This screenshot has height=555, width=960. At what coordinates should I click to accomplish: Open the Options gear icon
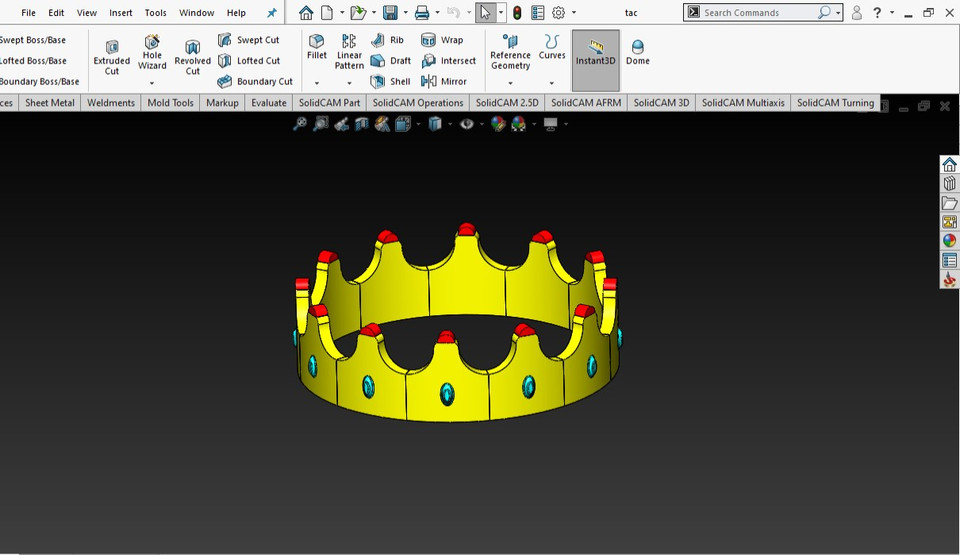pos(558,12)
